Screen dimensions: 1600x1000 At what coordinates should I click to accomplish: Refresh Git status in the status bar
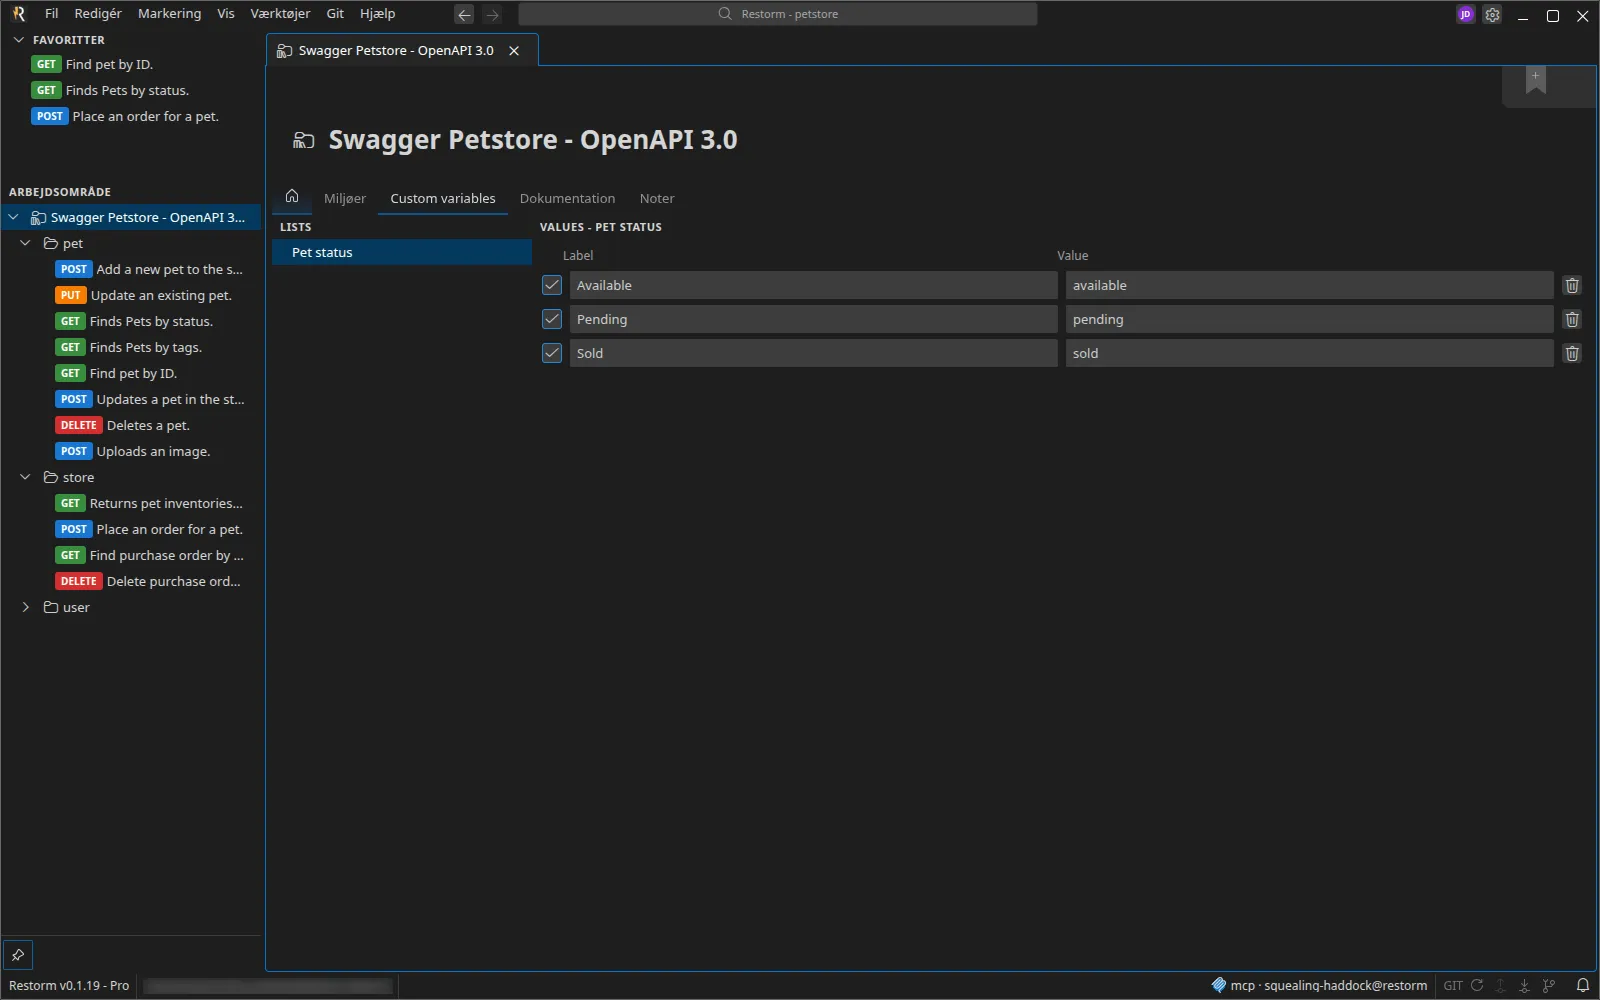[x=1477, y=986]
